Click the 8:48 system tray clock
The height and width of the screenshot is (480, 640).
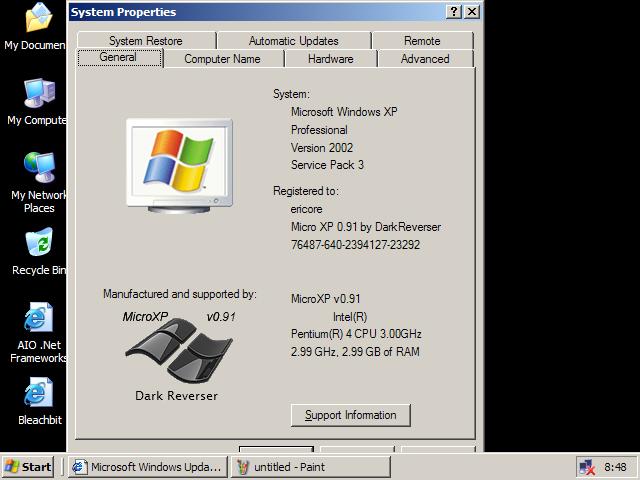tap(616, 467)
